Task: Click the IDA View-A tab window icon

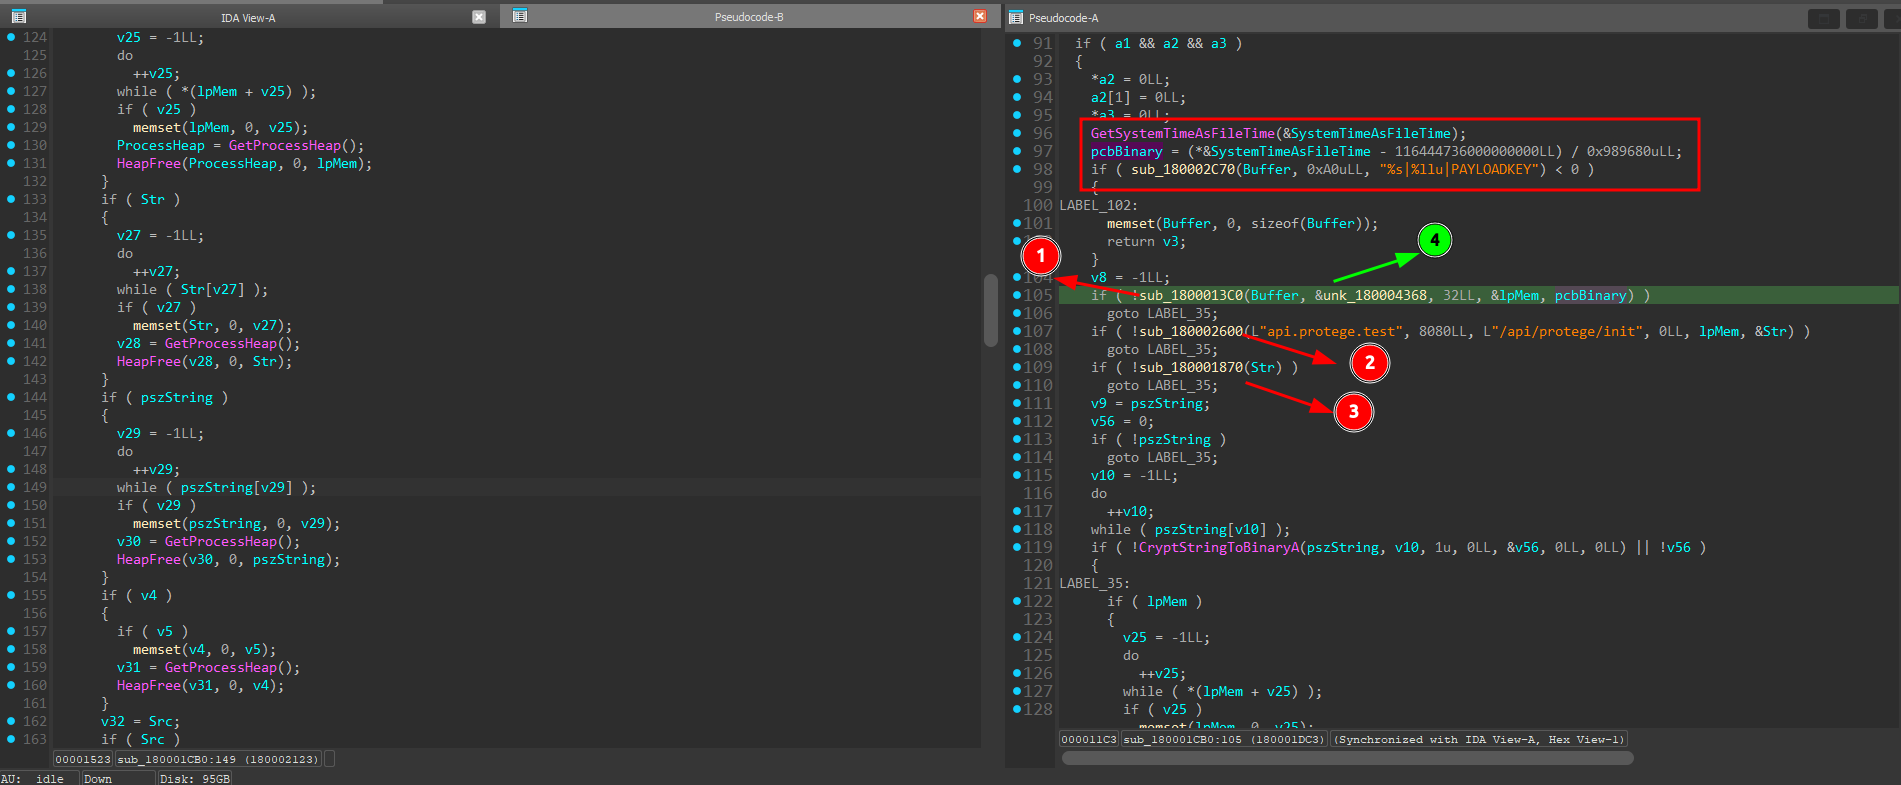Action: (18, 17)
